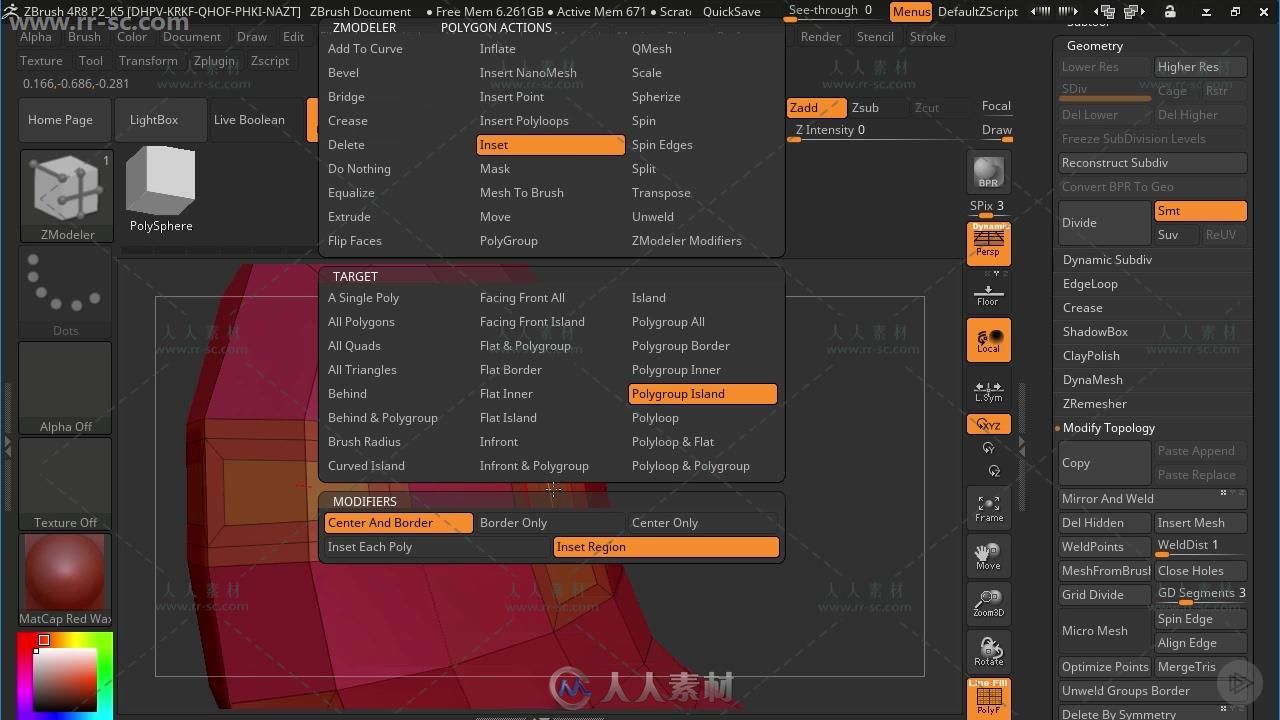Viewport: 1280px width, 720px height.
Task: Choose Inset polygon action
Action: [551, 145]
